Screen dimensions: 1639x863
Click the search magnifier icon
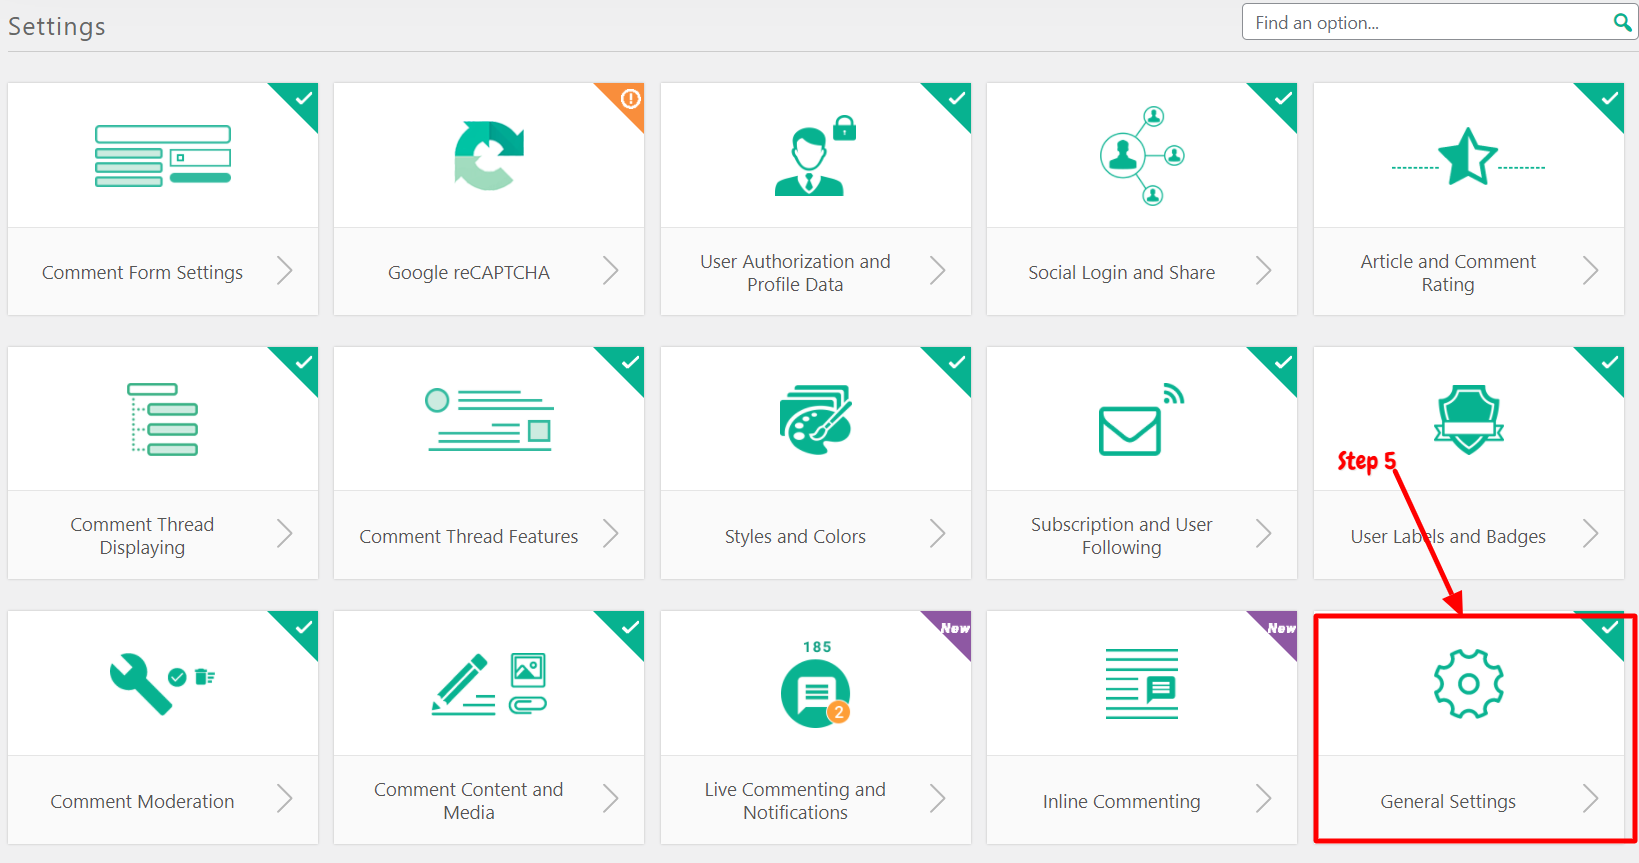[x=1622, y=22]
